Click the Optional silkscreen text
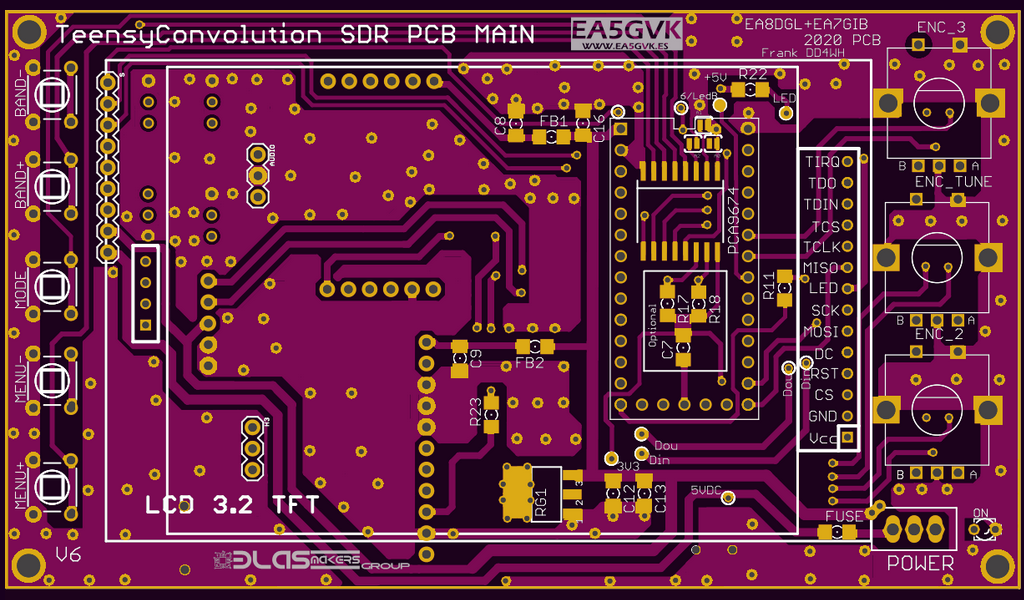The height and width of the screenshot is (600, 1024). pos(652,325)
